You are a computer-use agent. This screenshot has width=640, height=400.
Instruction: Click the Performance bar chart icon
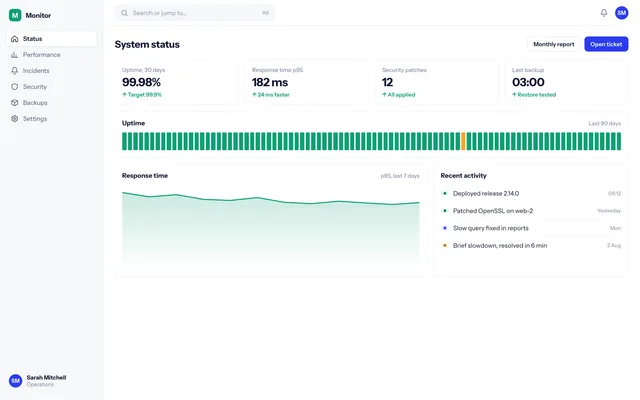[15, 55]
